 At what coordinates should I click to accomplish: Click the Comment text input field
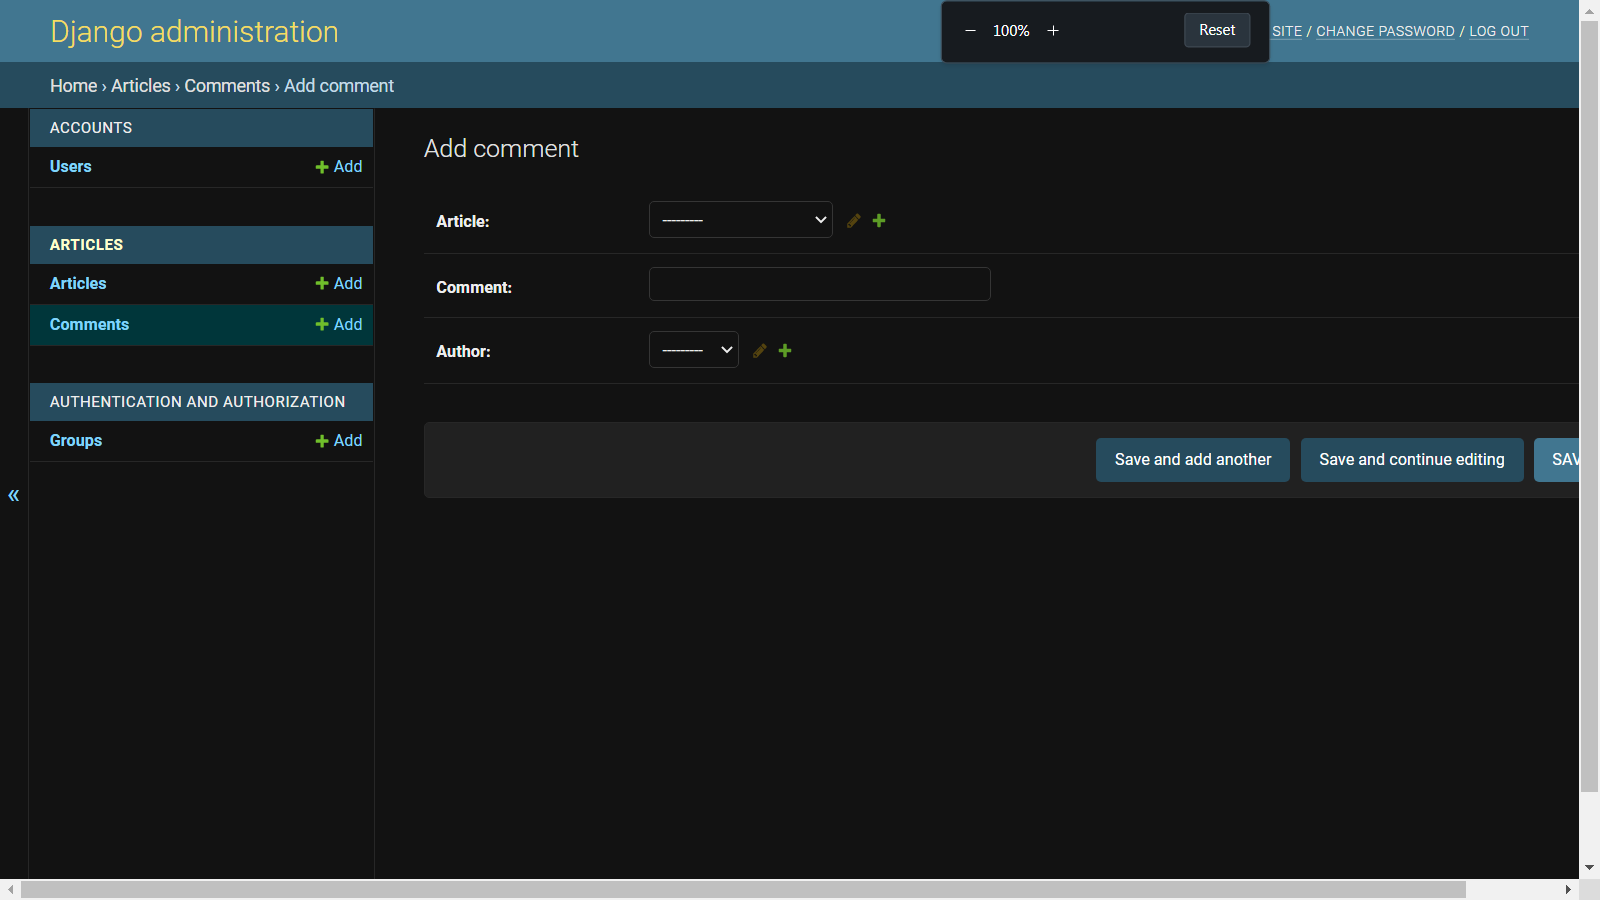click(x=820, y=284)
